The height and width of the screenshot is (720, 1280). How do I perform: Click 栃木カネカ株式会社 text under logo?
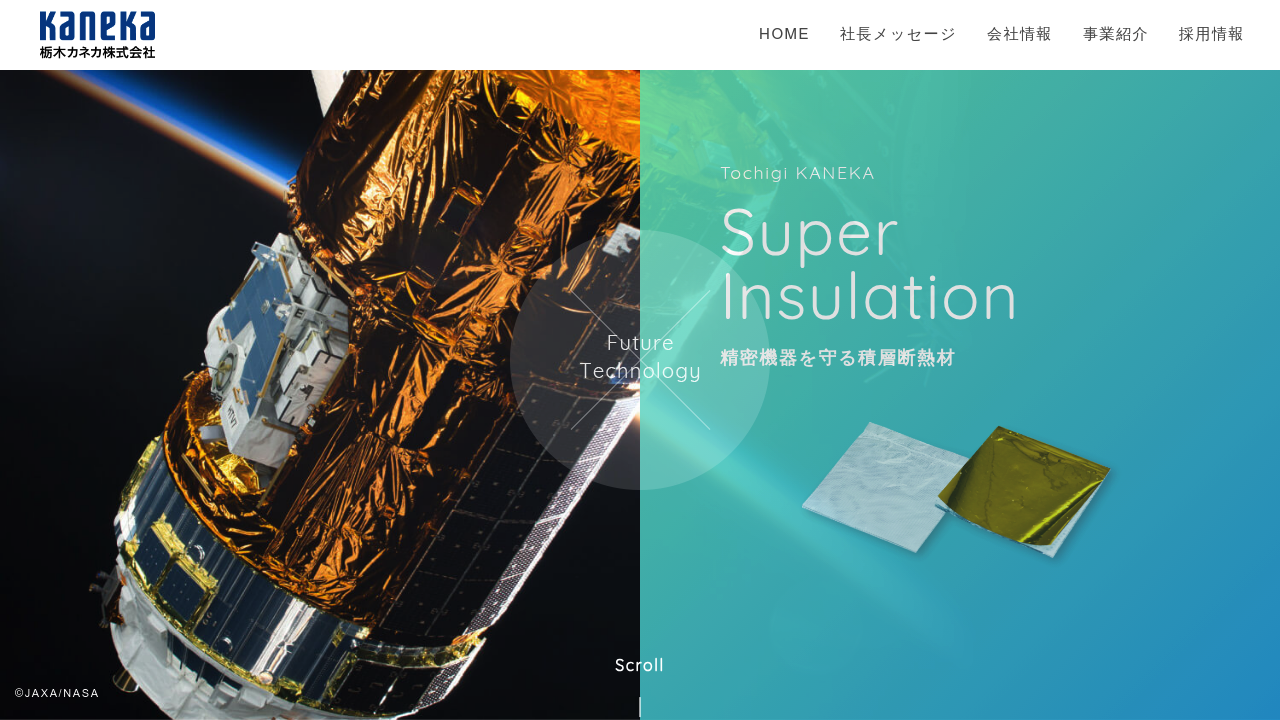pos(97,52)
